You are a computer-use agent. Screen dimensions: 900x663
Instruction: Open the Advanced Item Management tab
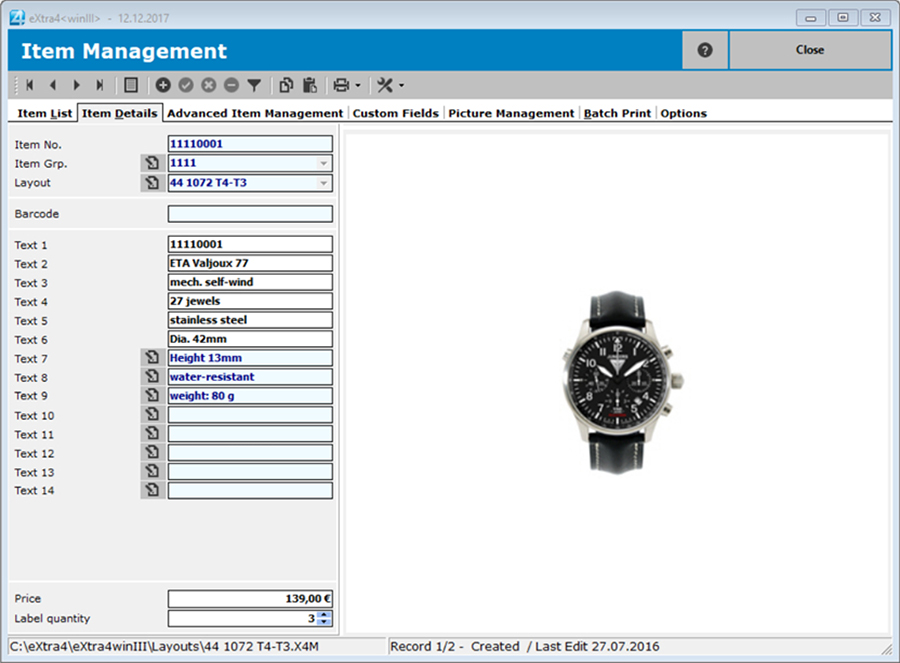pos(255,114)
